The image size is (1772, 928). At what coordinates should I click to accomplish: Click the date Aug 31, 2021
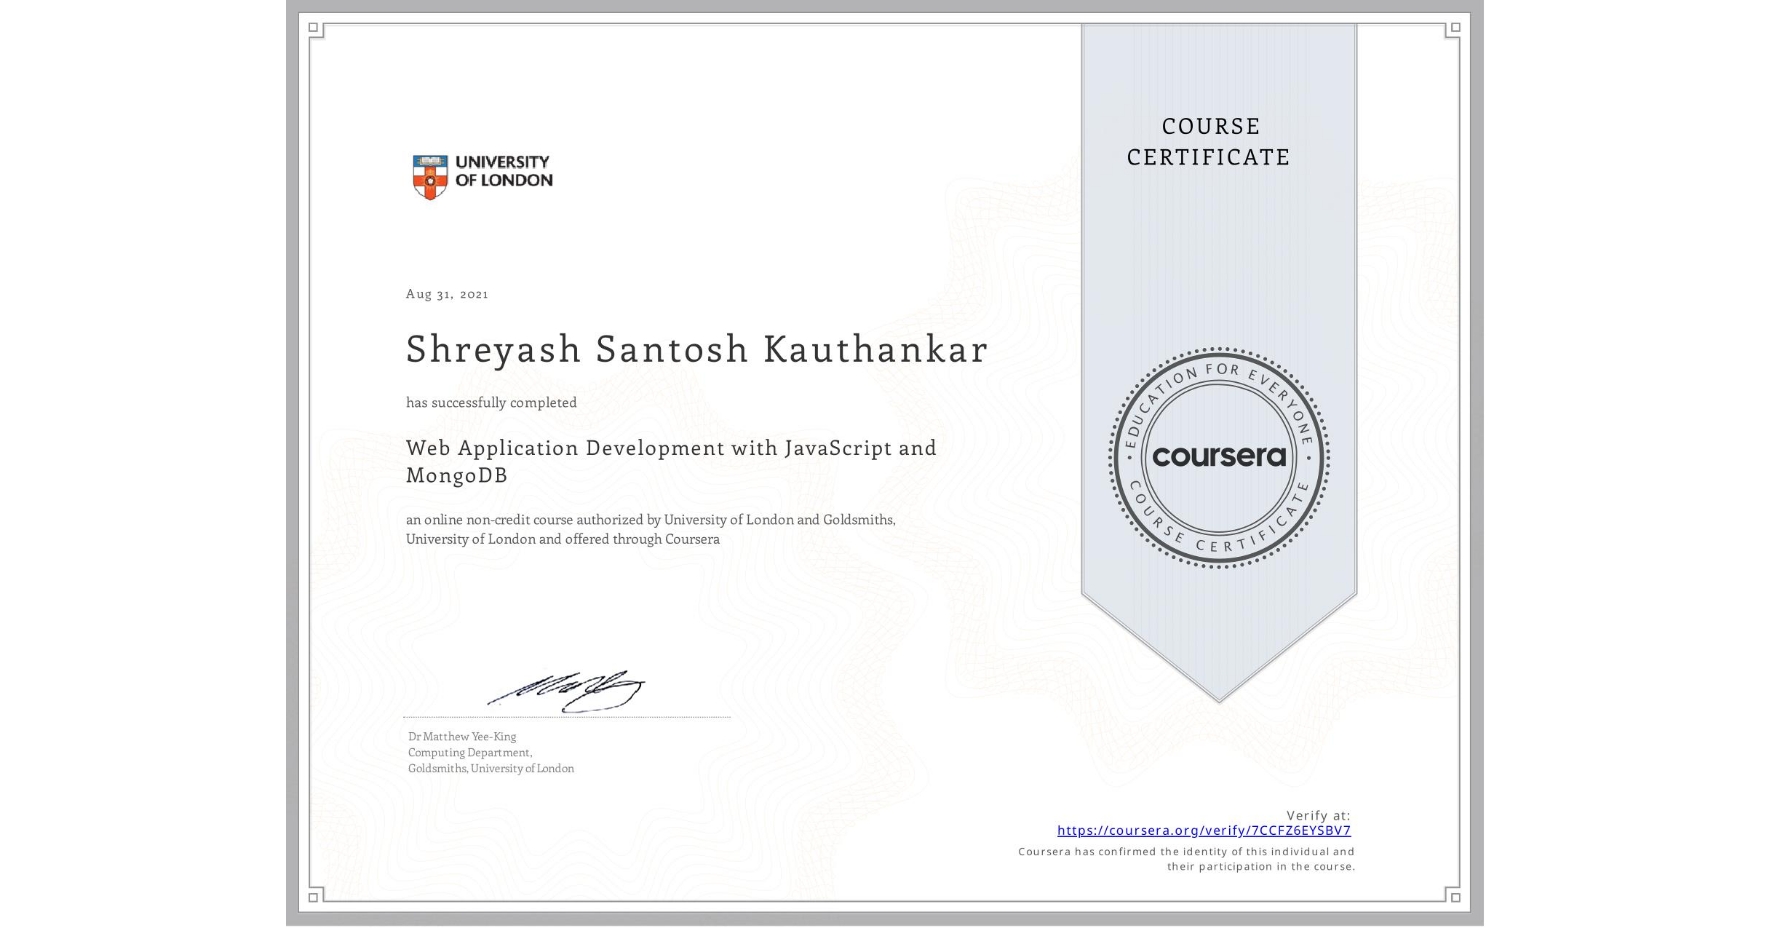coord(447,293)
